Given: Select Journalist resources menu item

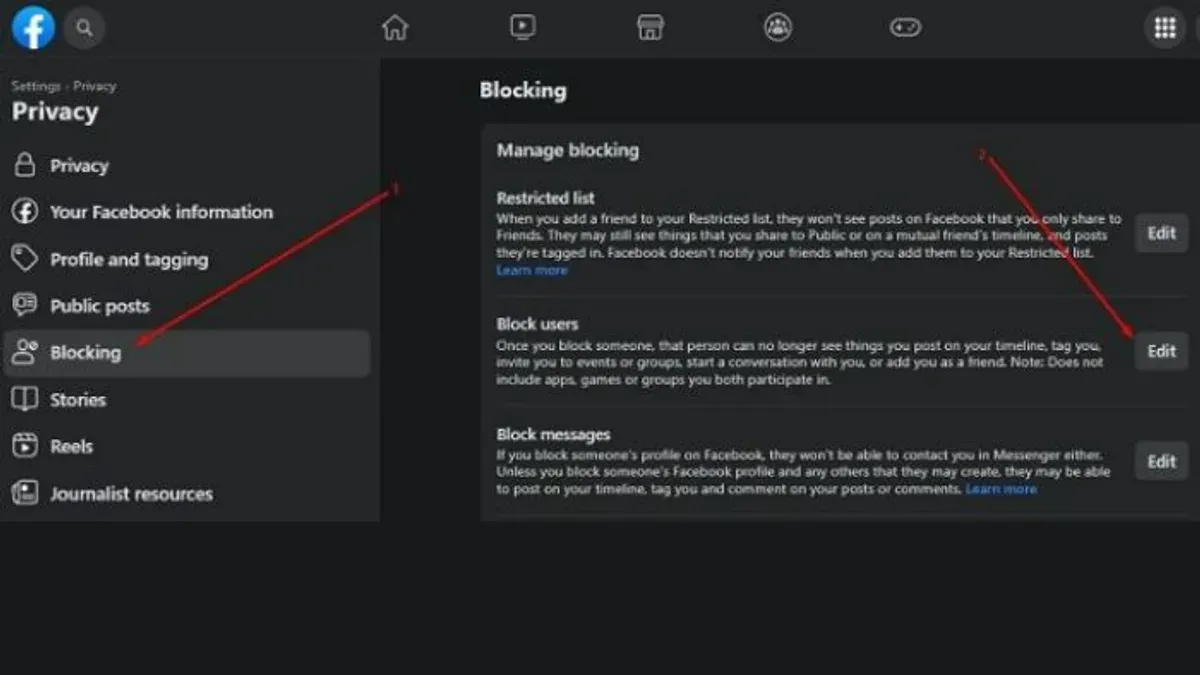Looking at the screenshot, I should tap(187, 493).
